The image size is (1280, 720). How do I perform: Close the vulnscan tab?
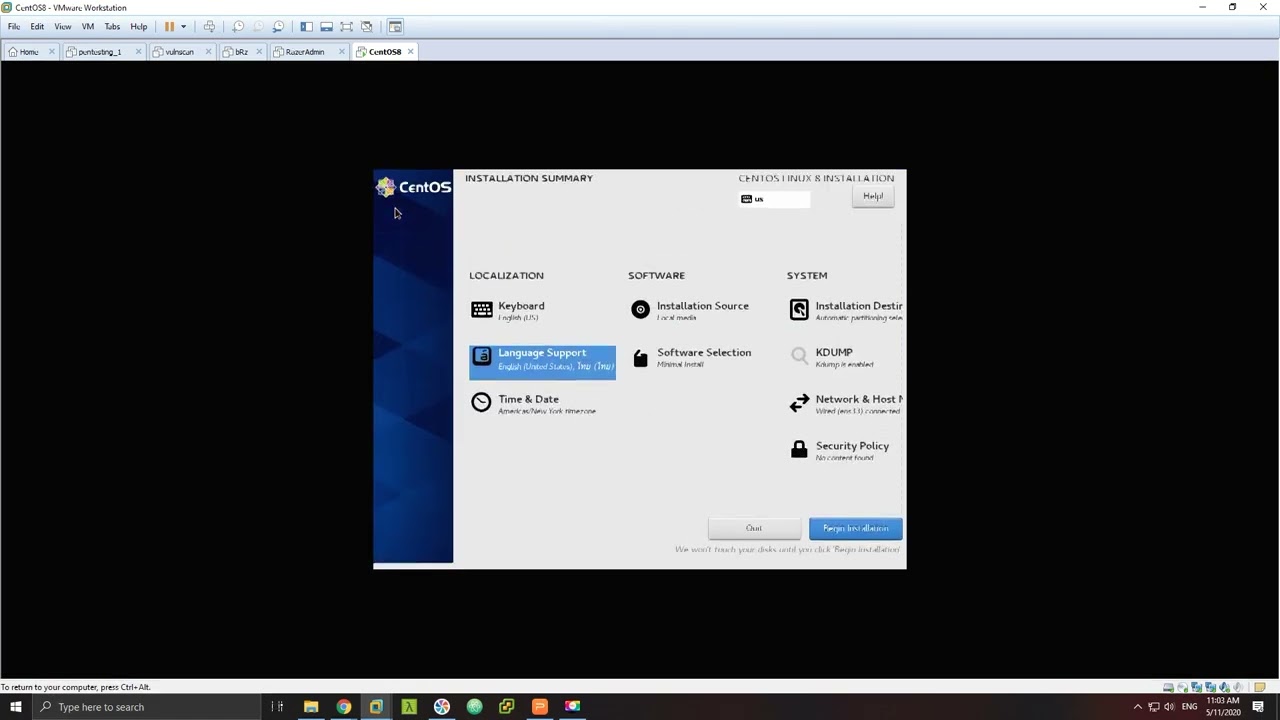point(209,52)
